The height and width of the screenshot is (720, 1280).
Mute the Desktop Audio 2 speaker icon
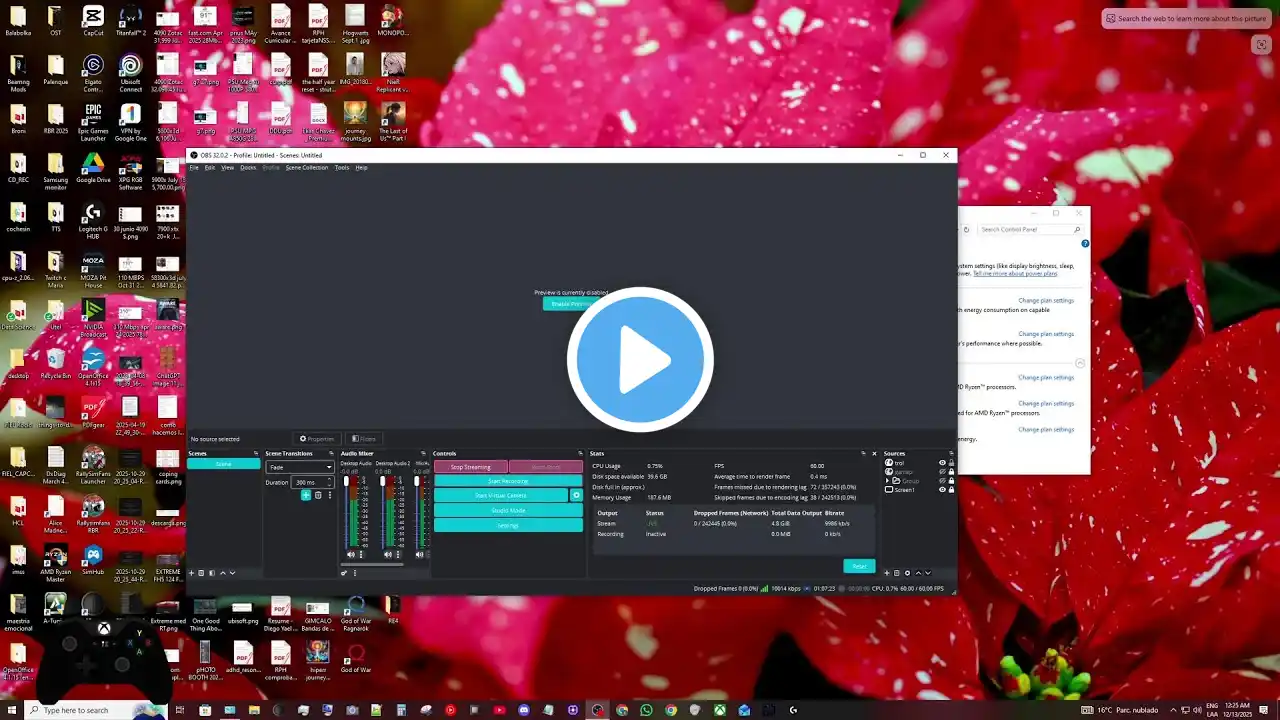click(388, 554)
